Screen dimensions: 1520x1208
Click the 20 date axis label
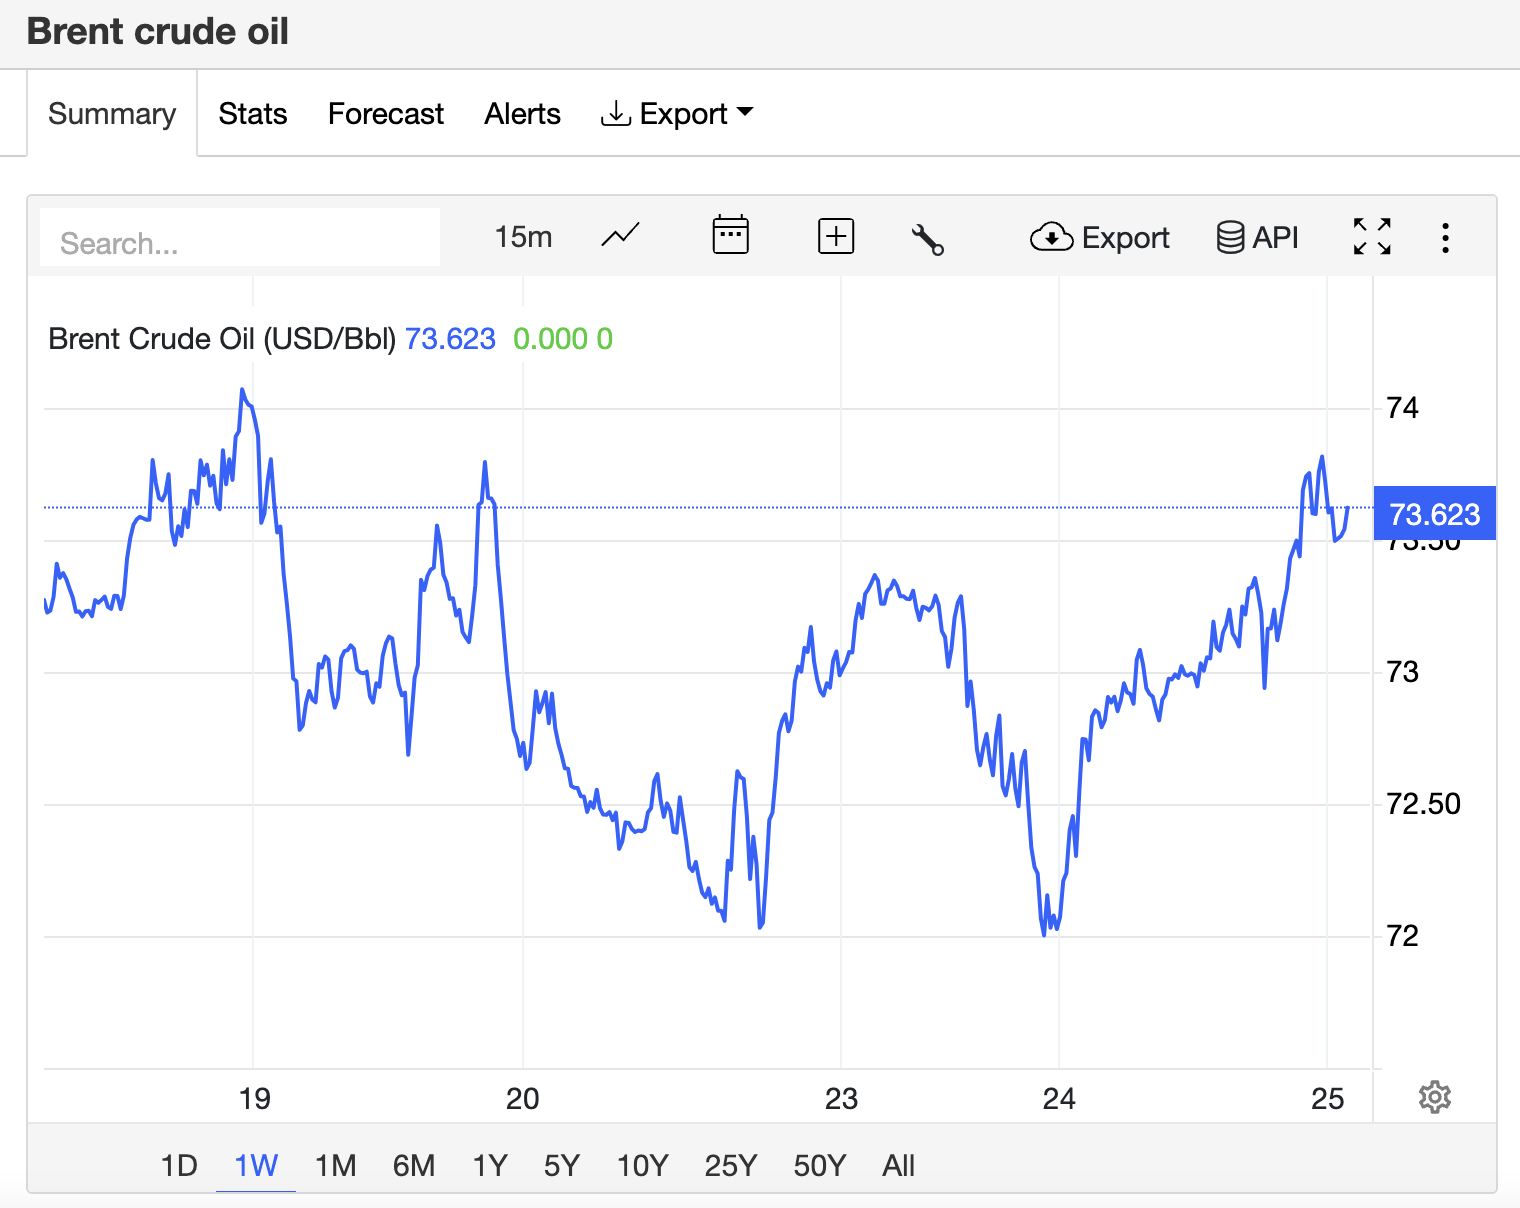pyautogui.click(x=523, y=1099)
